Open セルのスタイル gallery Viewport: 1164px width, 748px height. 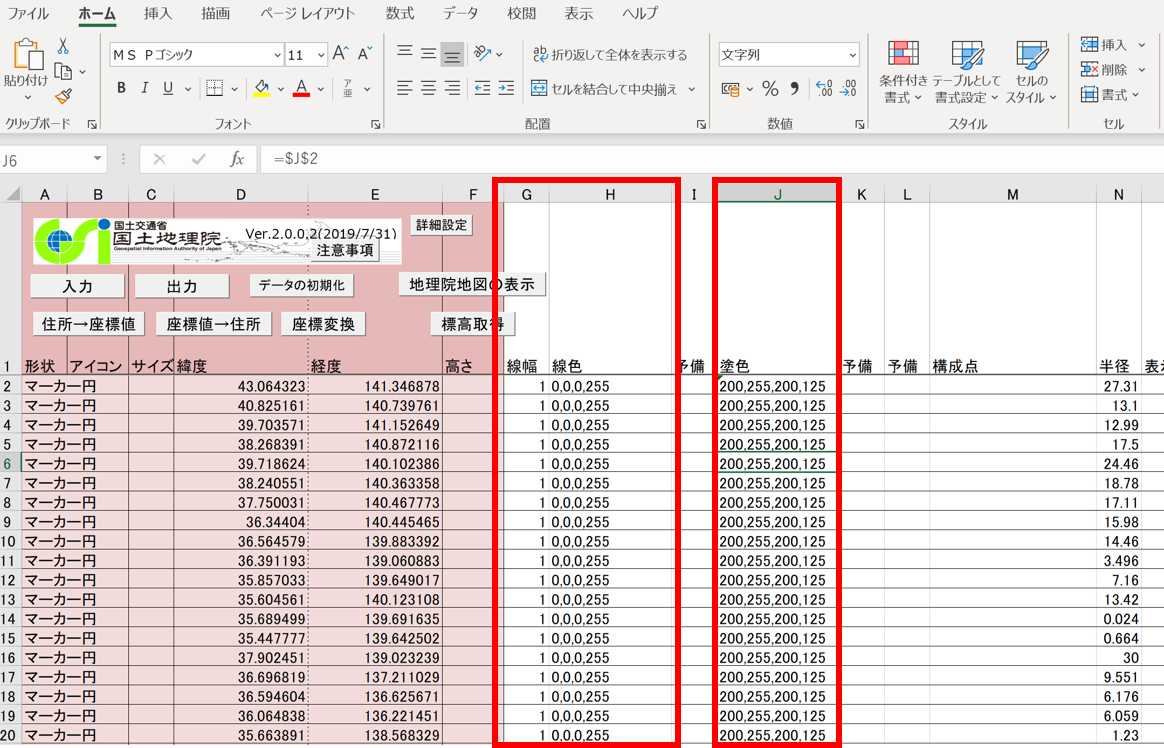pos(1031,73)
